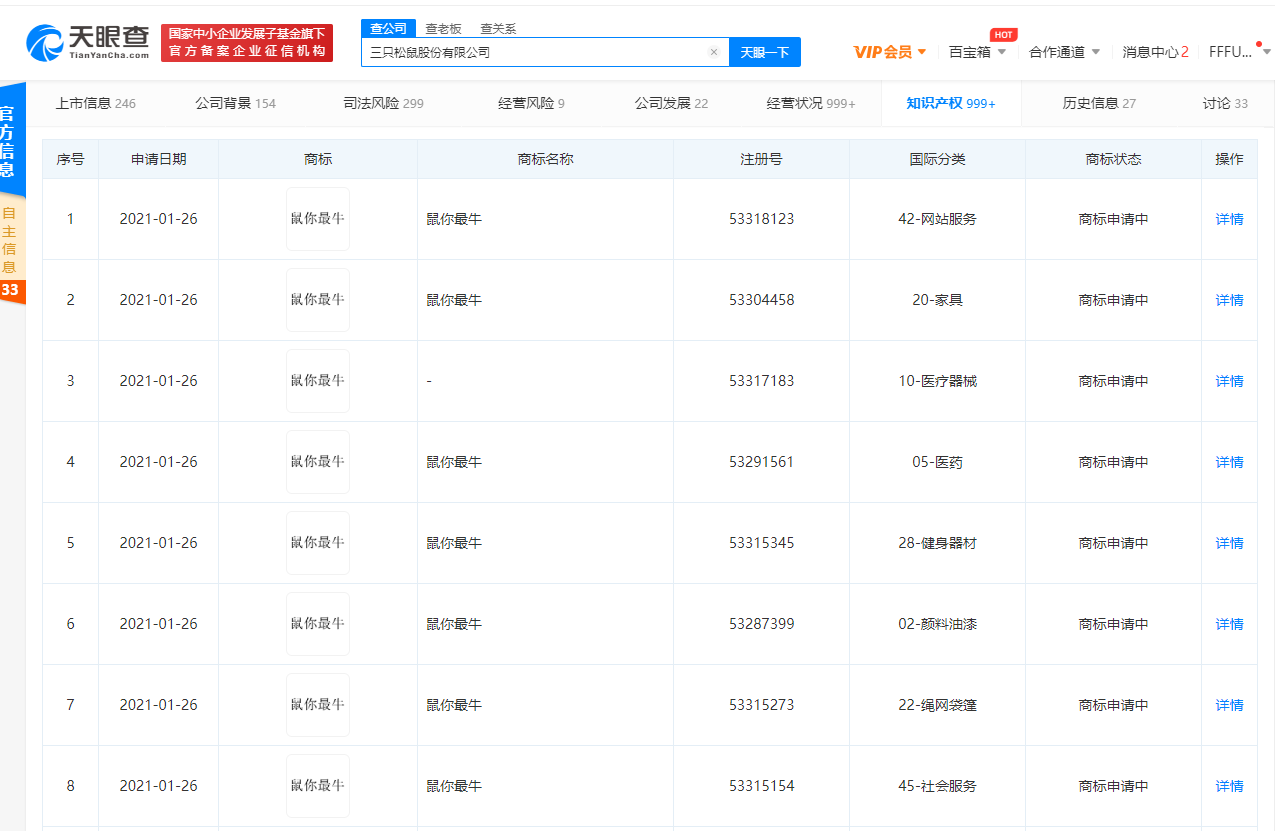1275x831 pixels.
Task: Open the red official credit agency banner
Action: click(x=247, y=43)
